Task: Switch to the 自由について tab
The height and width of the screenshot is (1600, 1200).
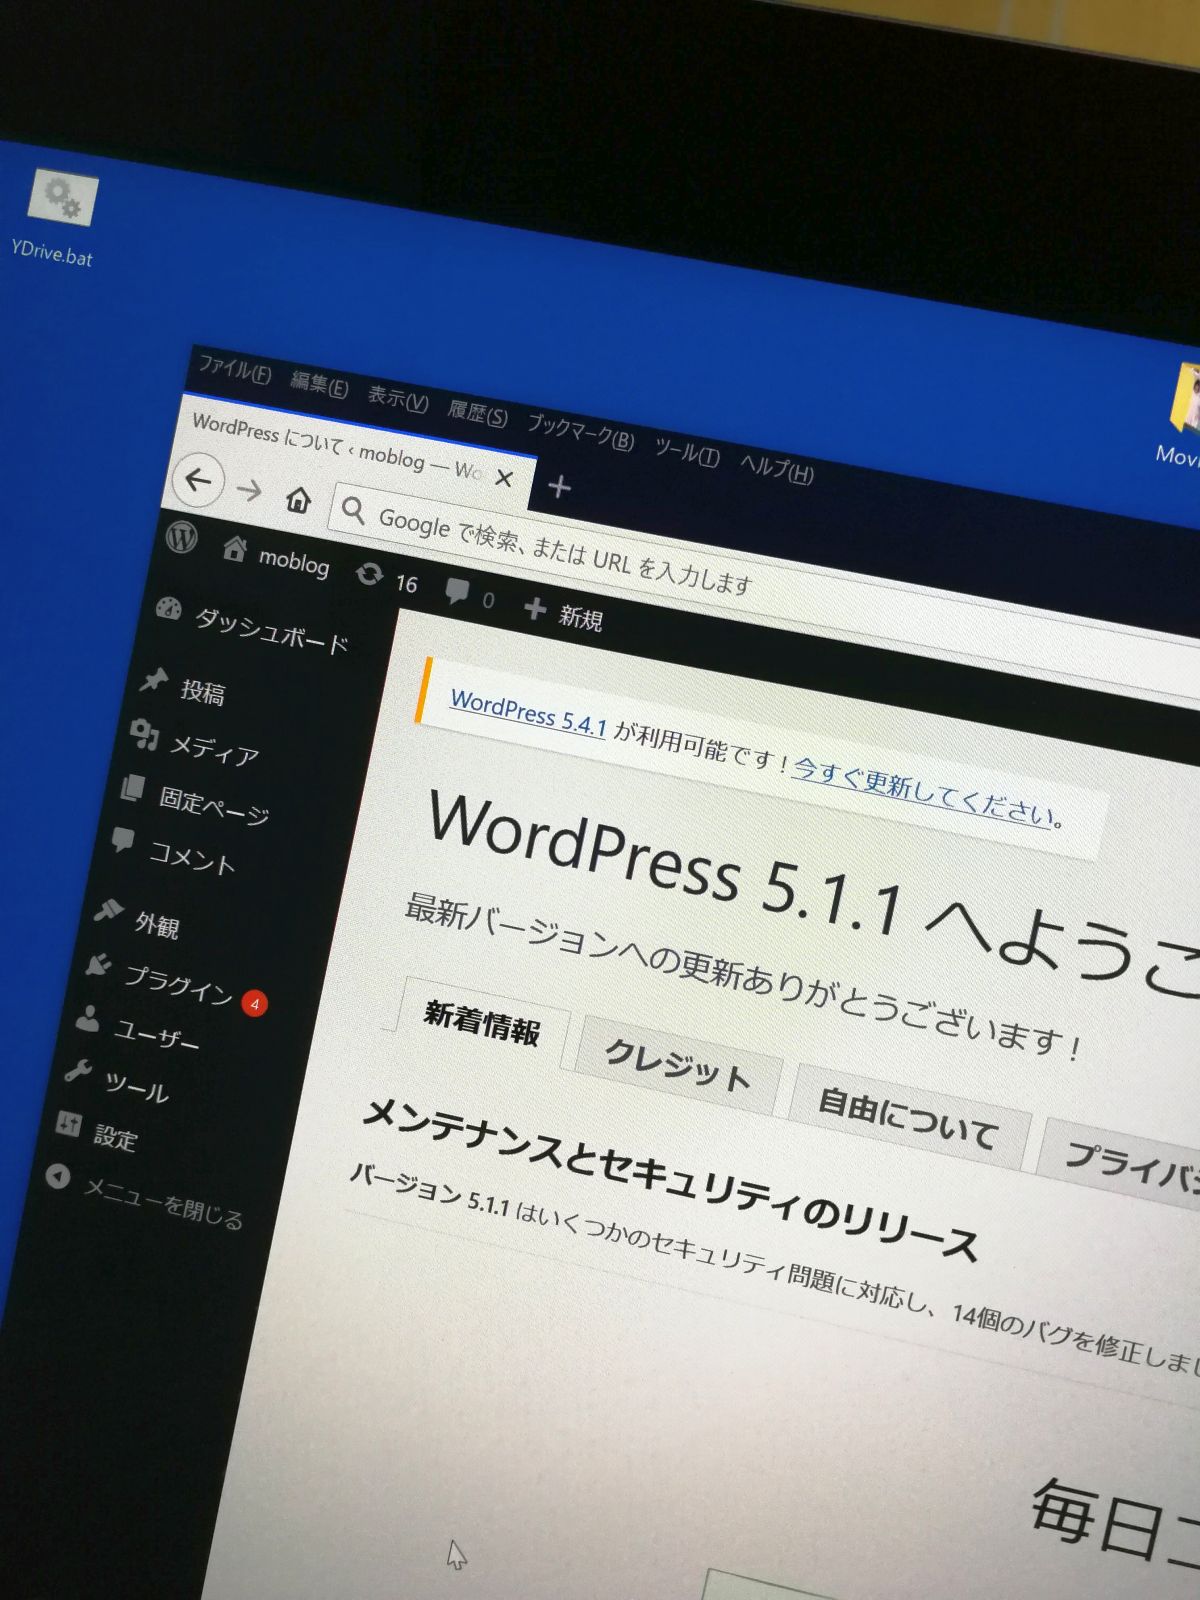Action: (908, 1119)
